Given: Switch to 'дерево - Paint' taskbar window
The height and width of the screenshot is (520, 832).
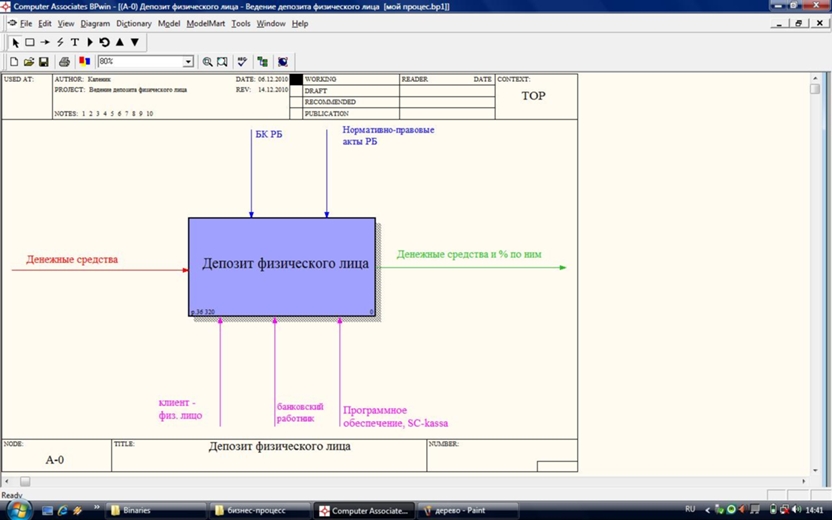Looking at the screenshot, I should [468, 510].
